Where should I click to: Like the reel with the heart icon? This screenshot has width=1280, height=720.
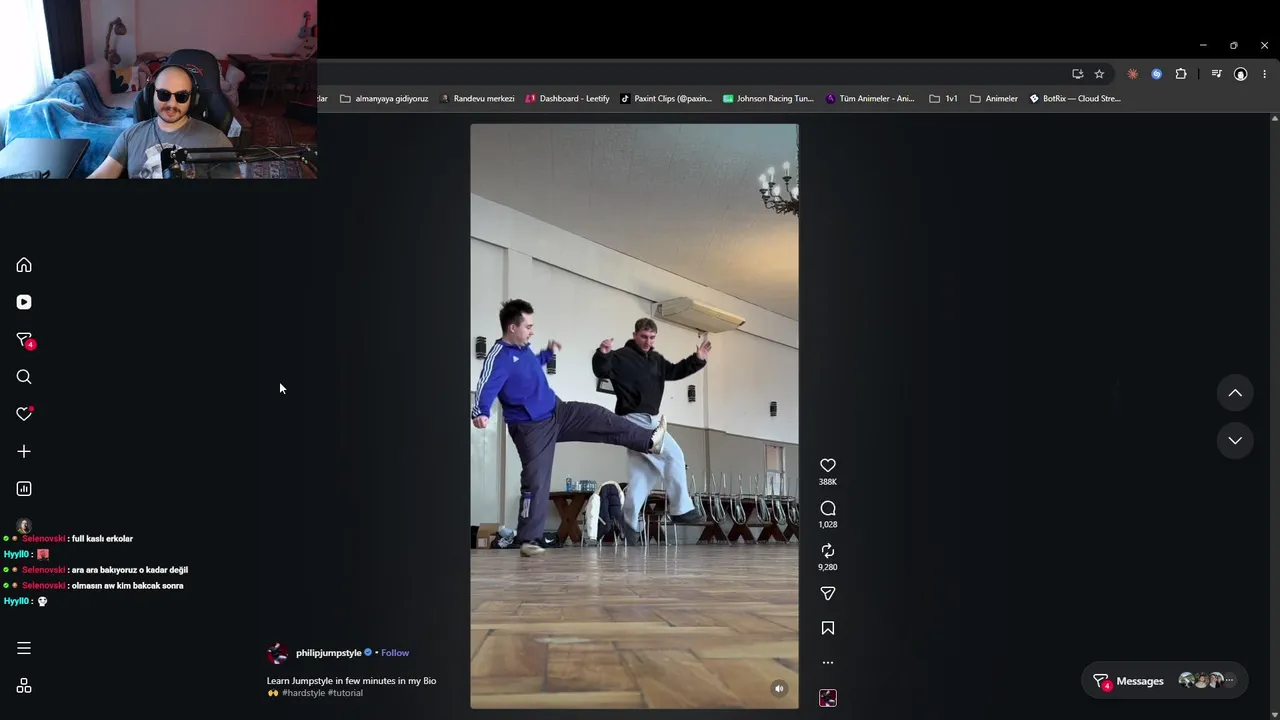828,465
